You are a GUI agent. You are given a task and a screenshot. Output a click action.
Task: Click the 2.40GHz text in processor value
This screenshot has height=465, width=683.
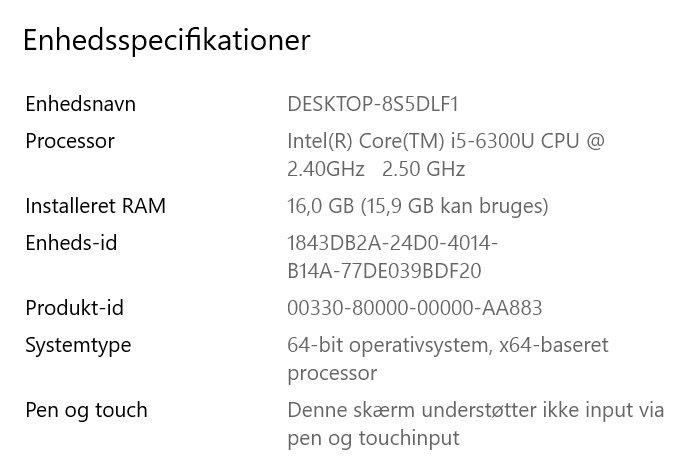tap(326, 169)
